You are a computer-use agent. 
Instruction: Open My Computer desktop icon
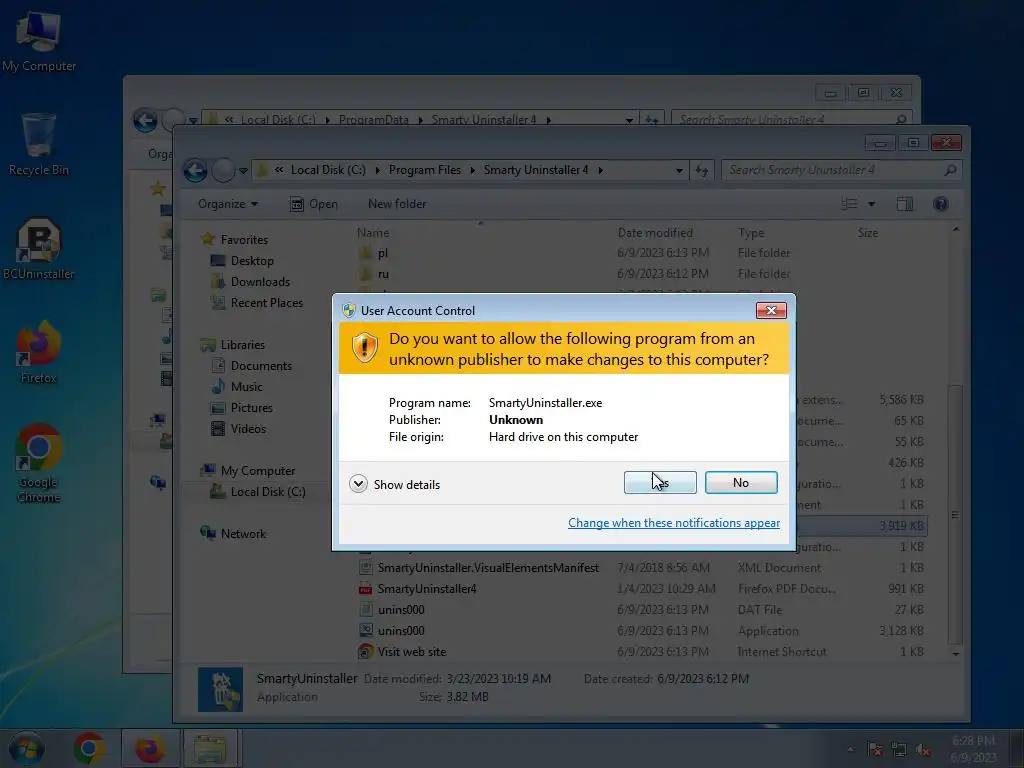point(39,40)
